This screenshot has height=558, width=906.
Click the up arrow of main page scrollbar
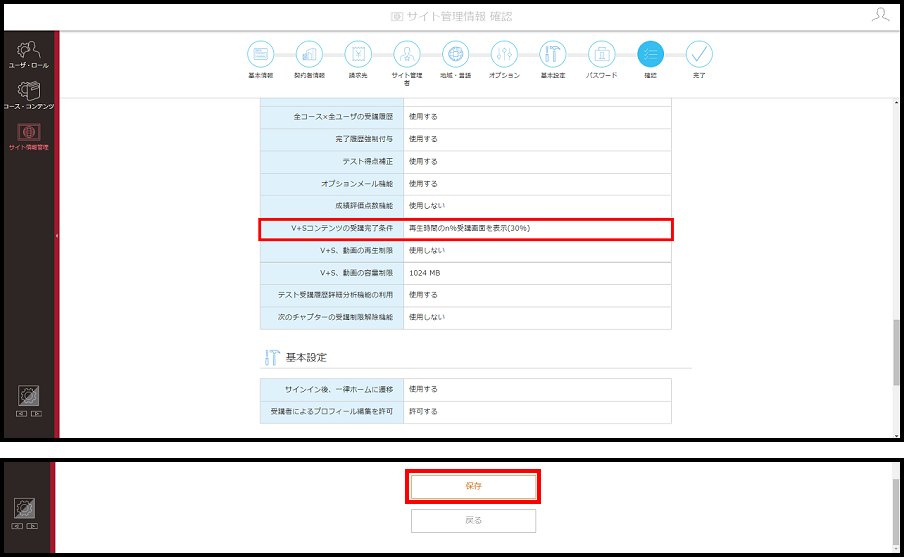click(x=896, y=103)
